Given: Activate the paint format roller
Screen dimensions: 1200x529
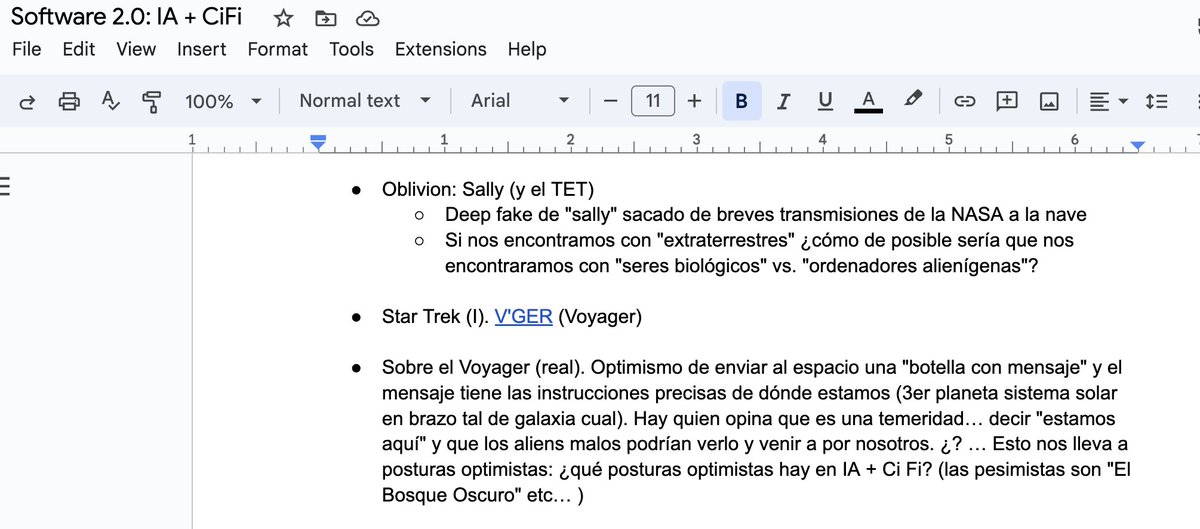Looking at the screenshot, I should [151, 101].
